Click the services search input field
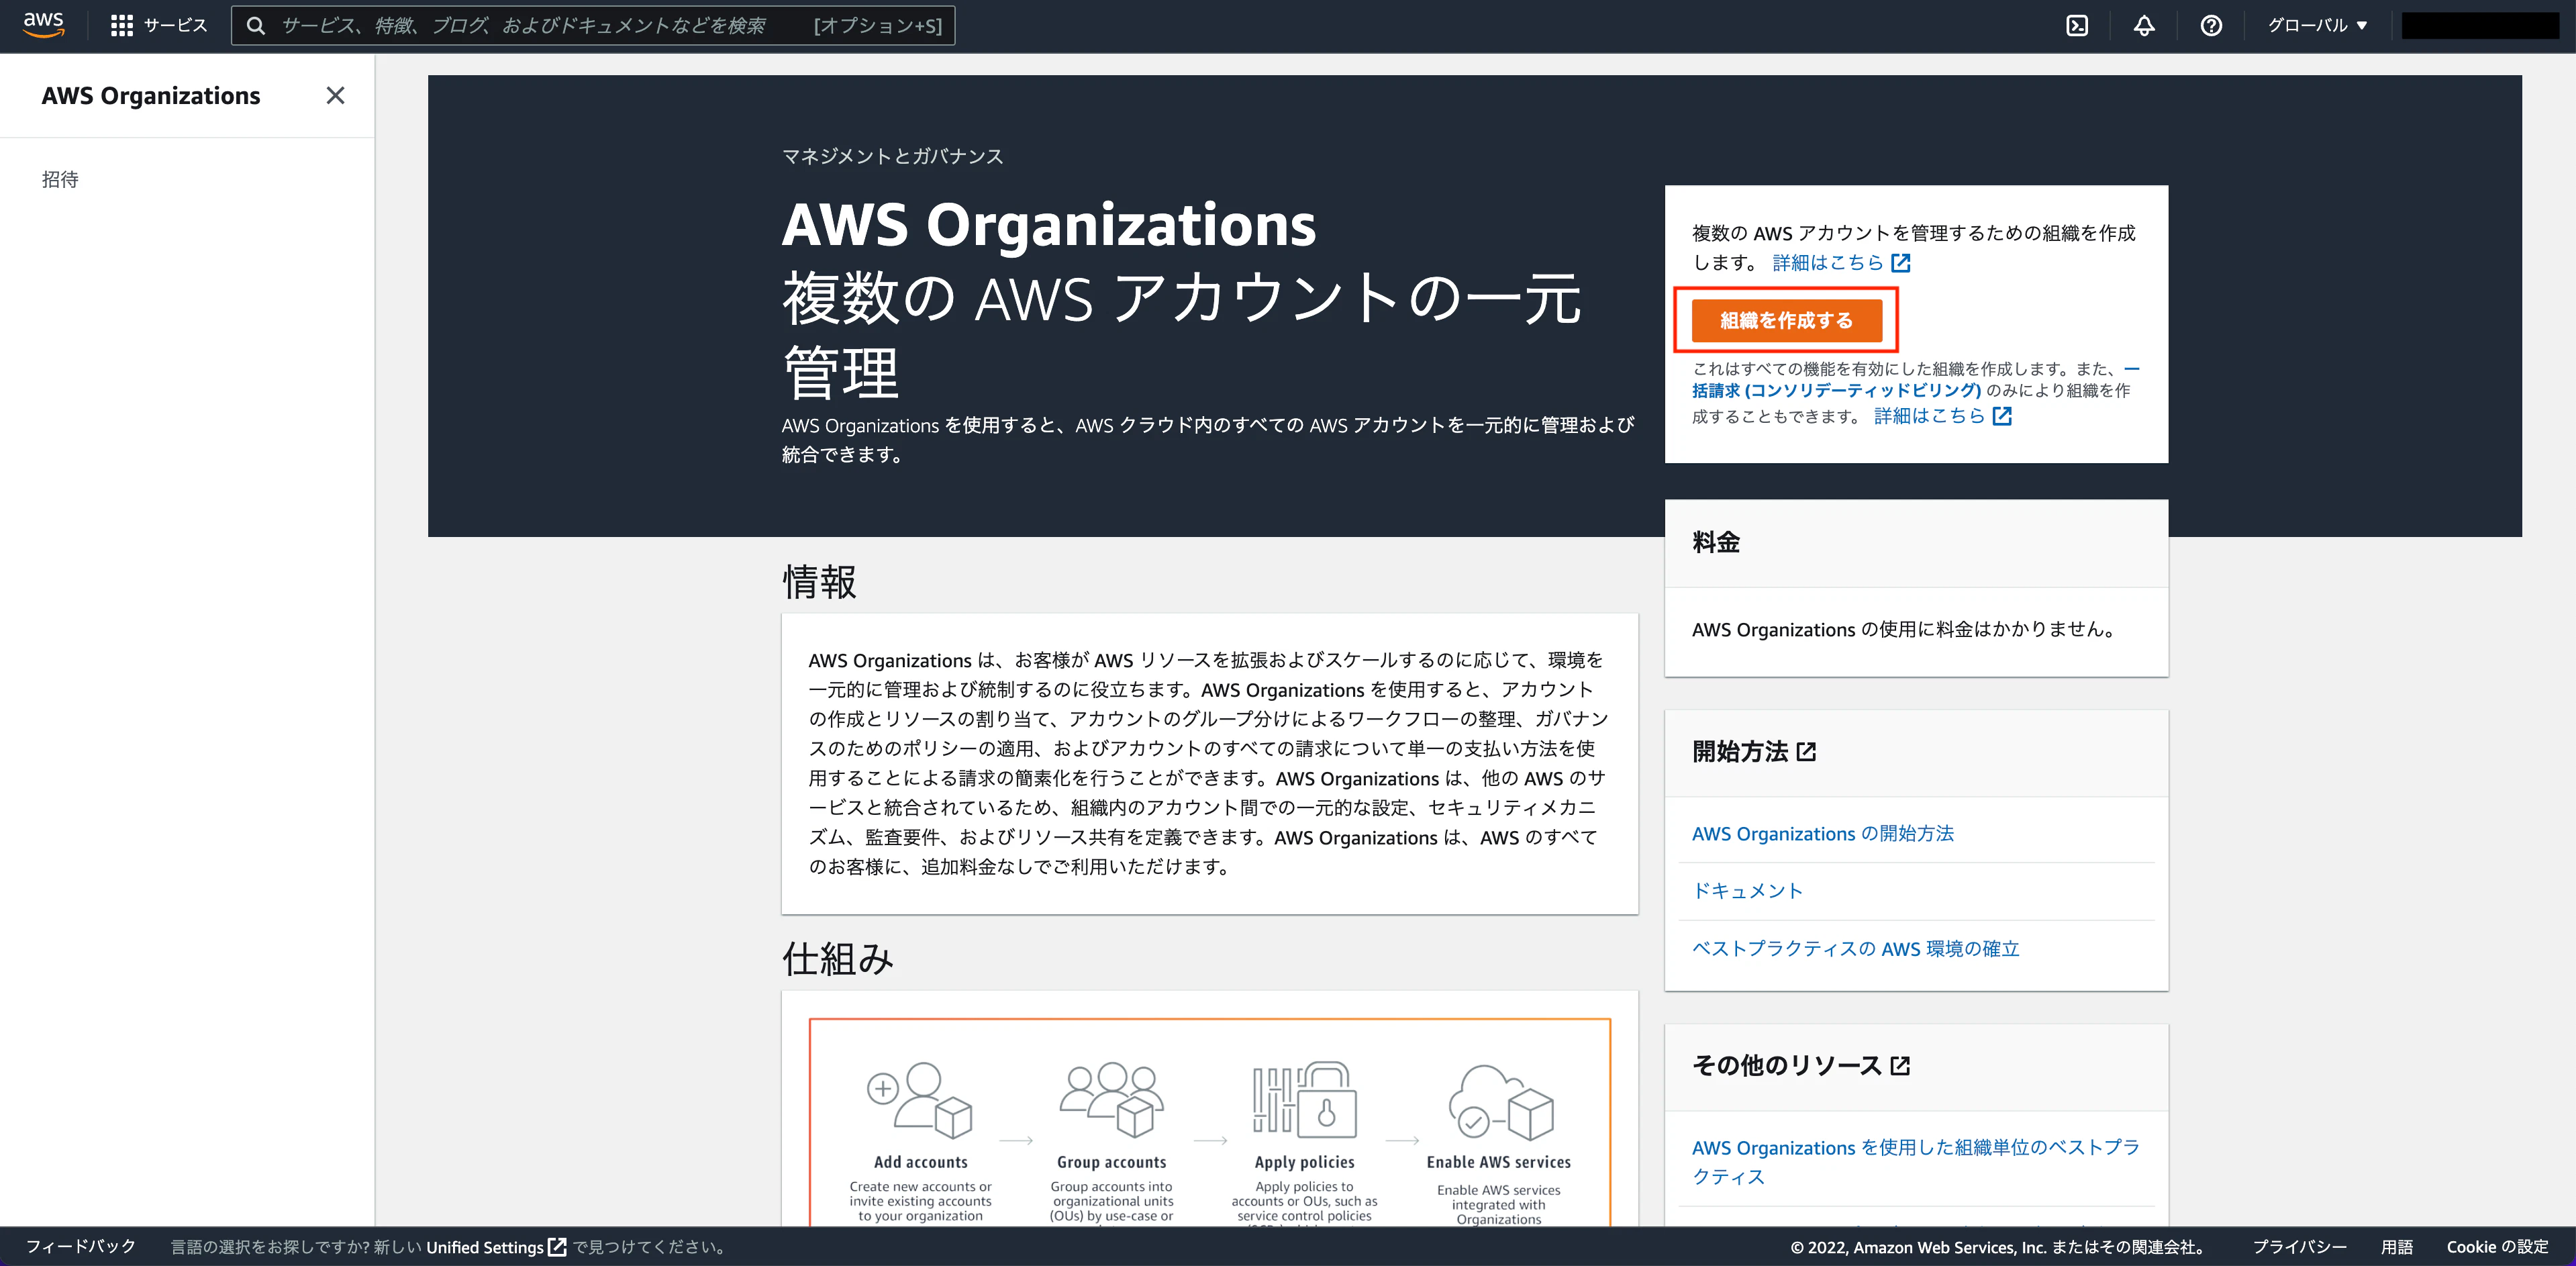This screenshot has width=2576, height=1266. [593, 26]
